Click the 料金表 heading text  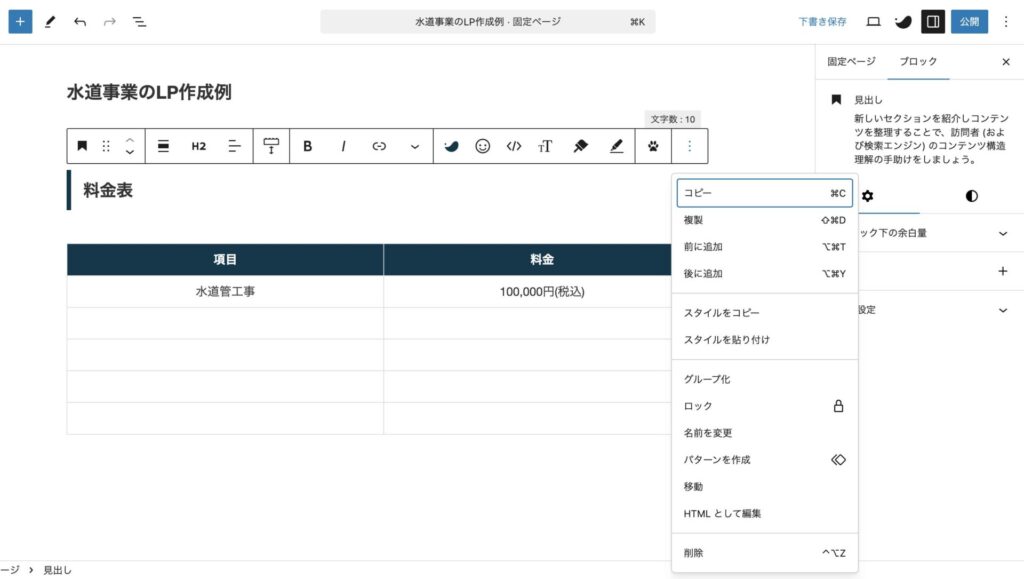[x=108, y=190]
